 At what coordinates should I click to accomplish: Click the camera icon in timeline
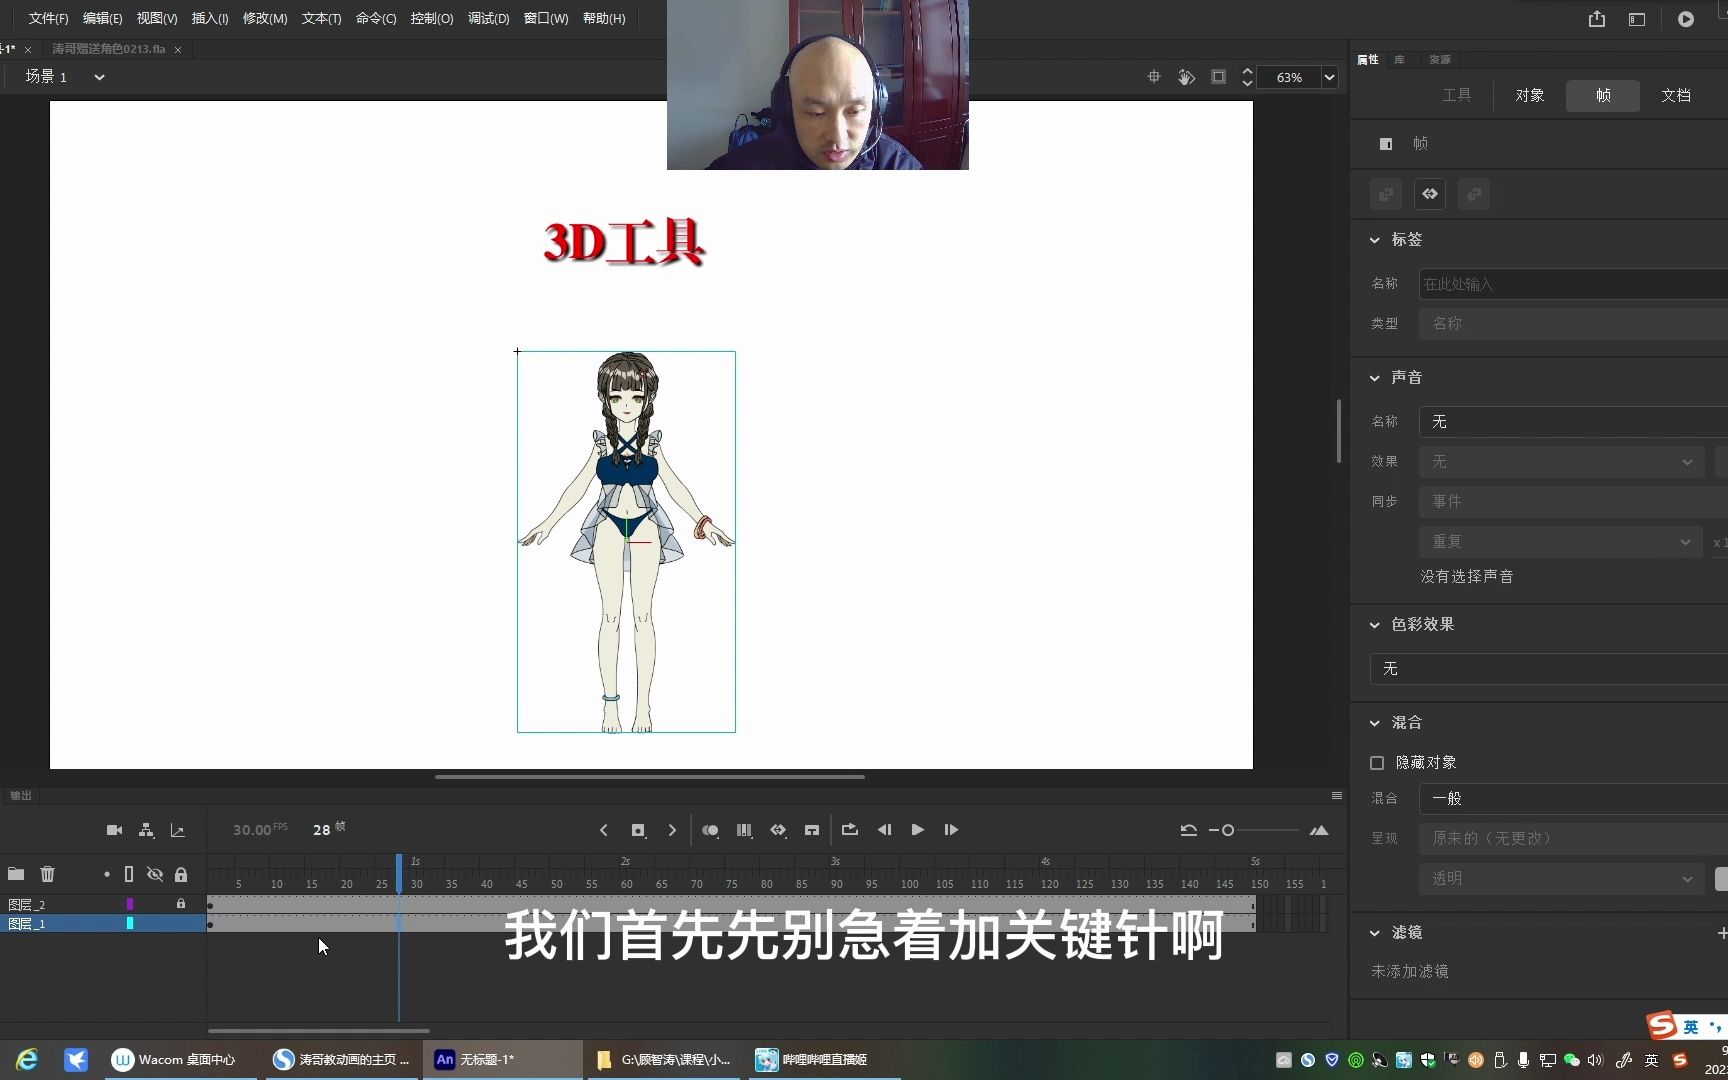coord(115,830)
